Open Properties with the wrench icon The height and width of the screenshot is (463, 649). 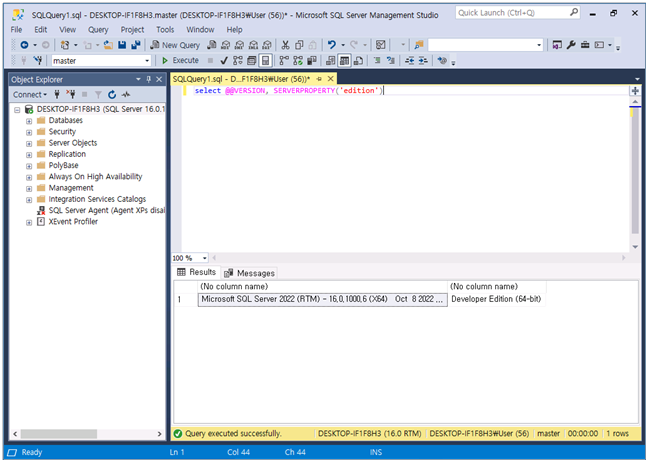click(571, 45)
